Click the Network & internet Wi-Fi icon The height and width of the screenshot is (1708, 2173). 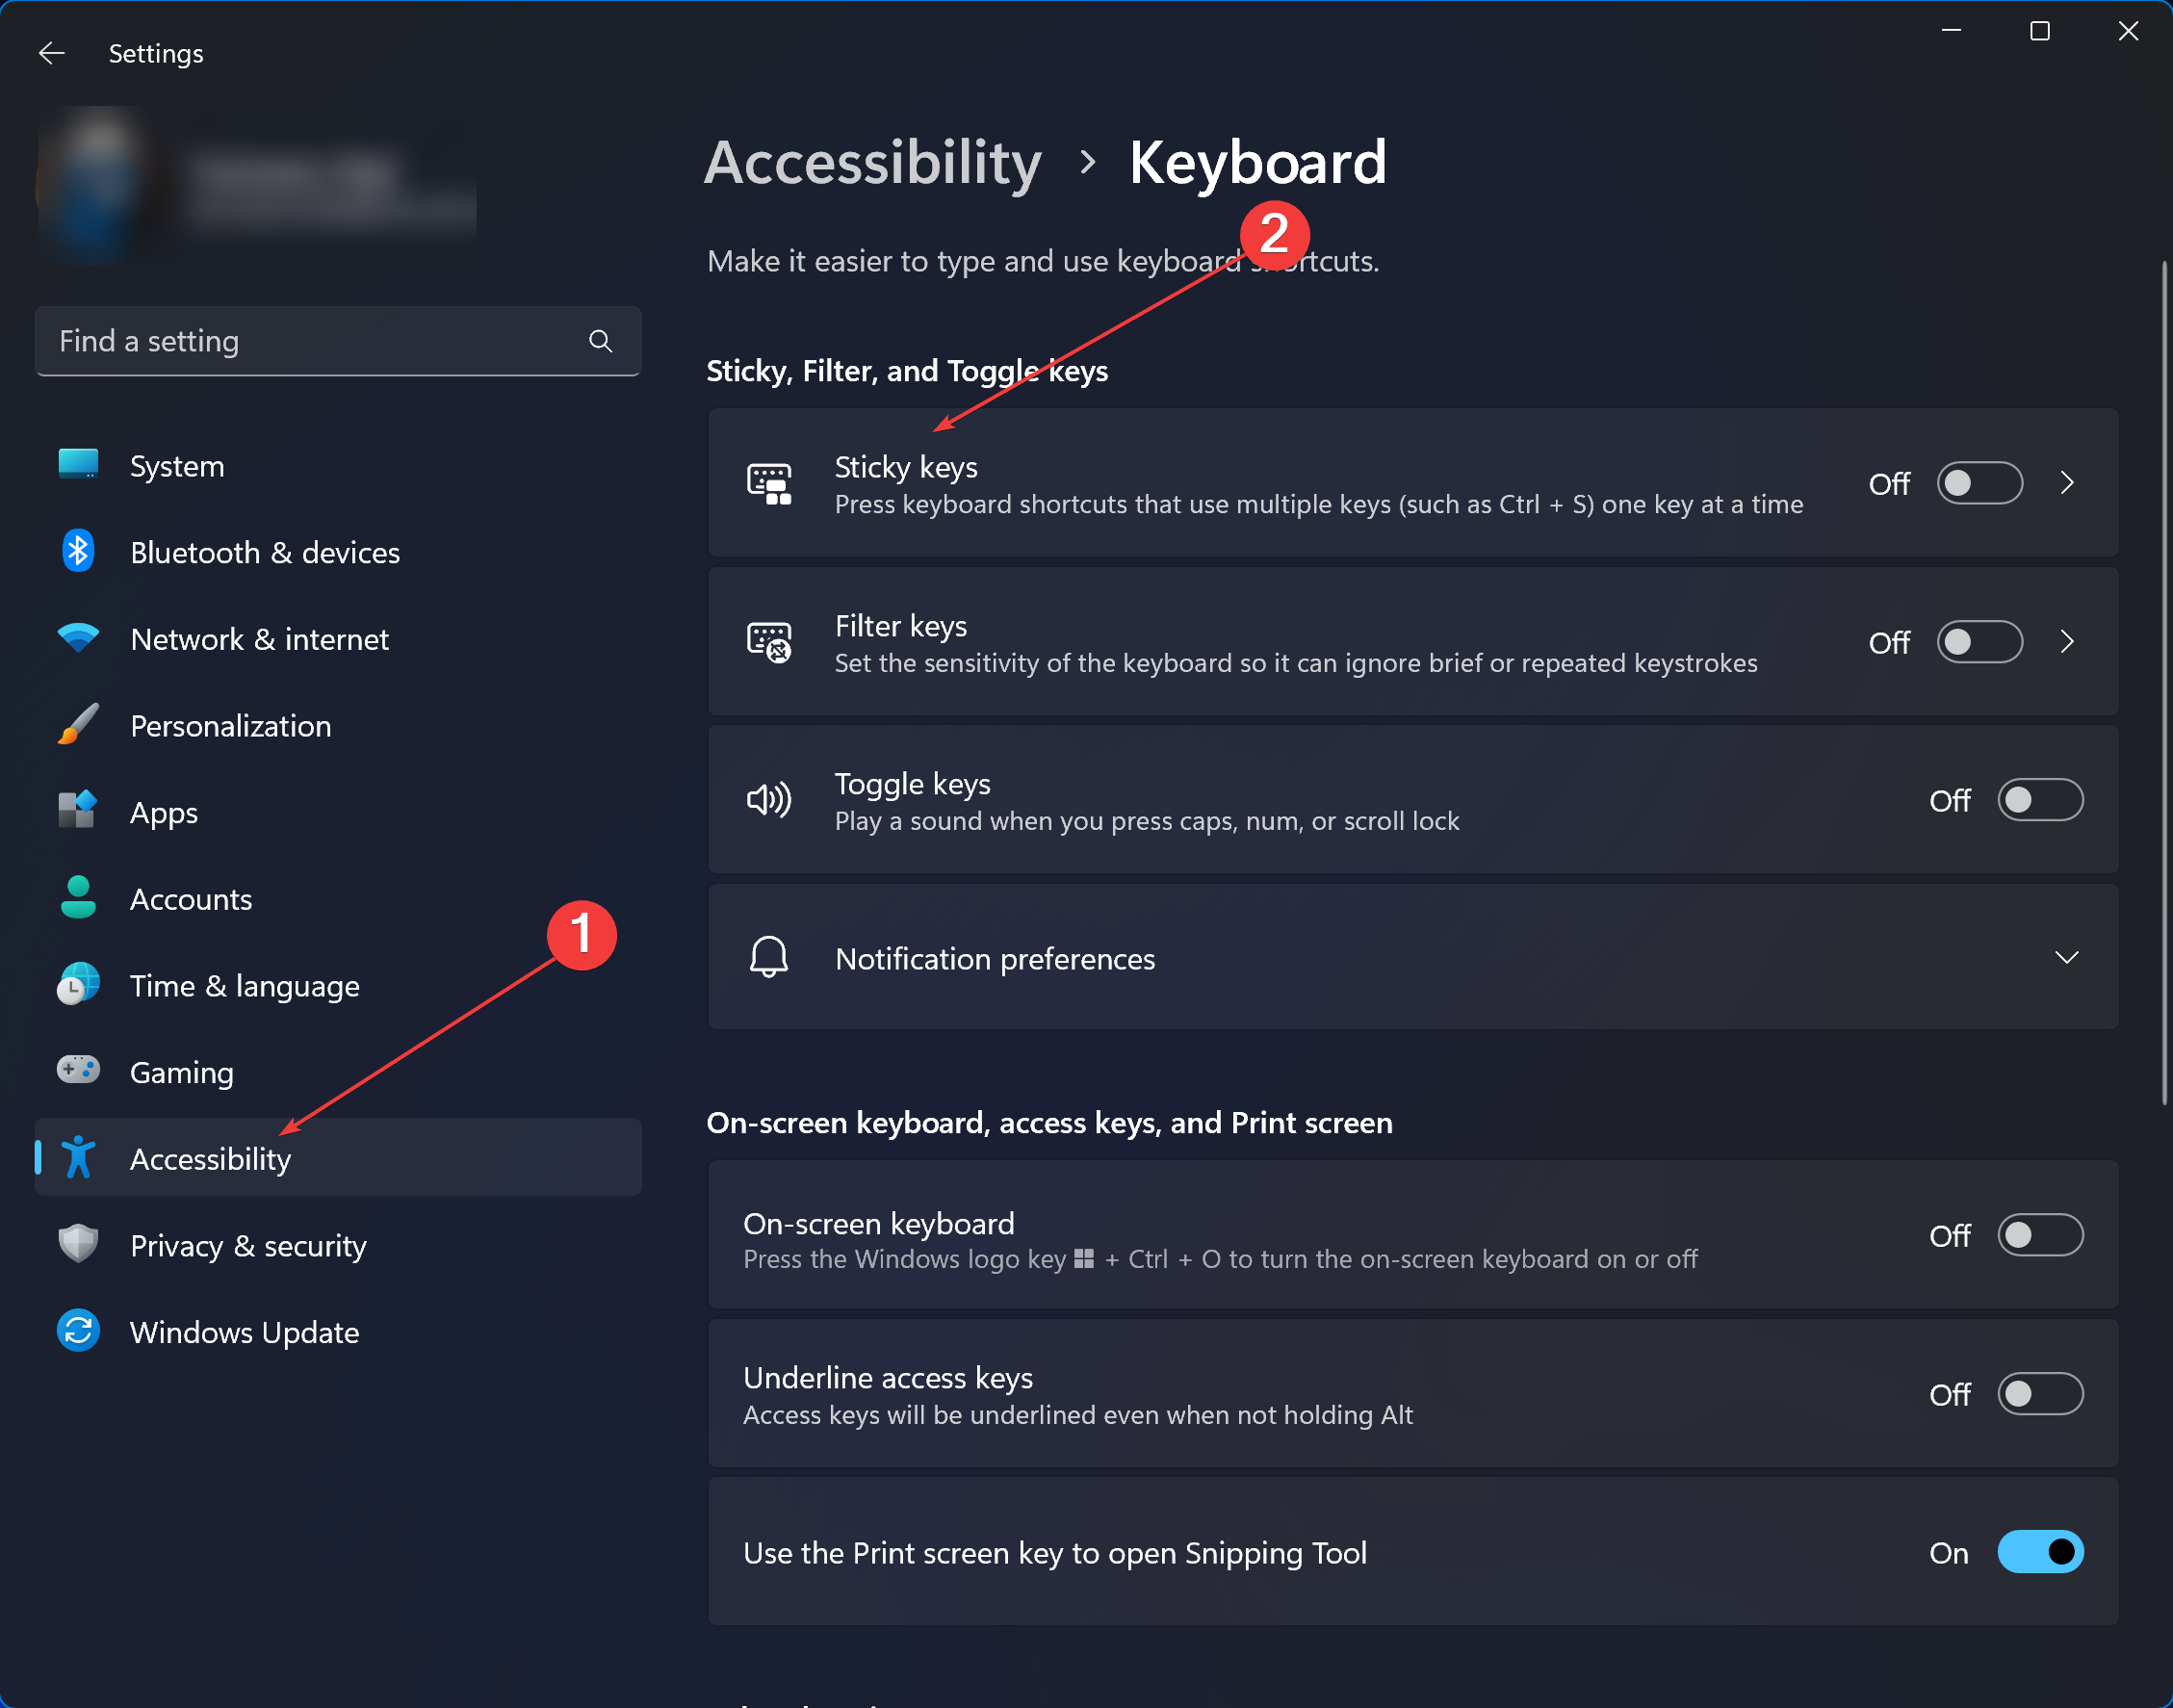78,638
